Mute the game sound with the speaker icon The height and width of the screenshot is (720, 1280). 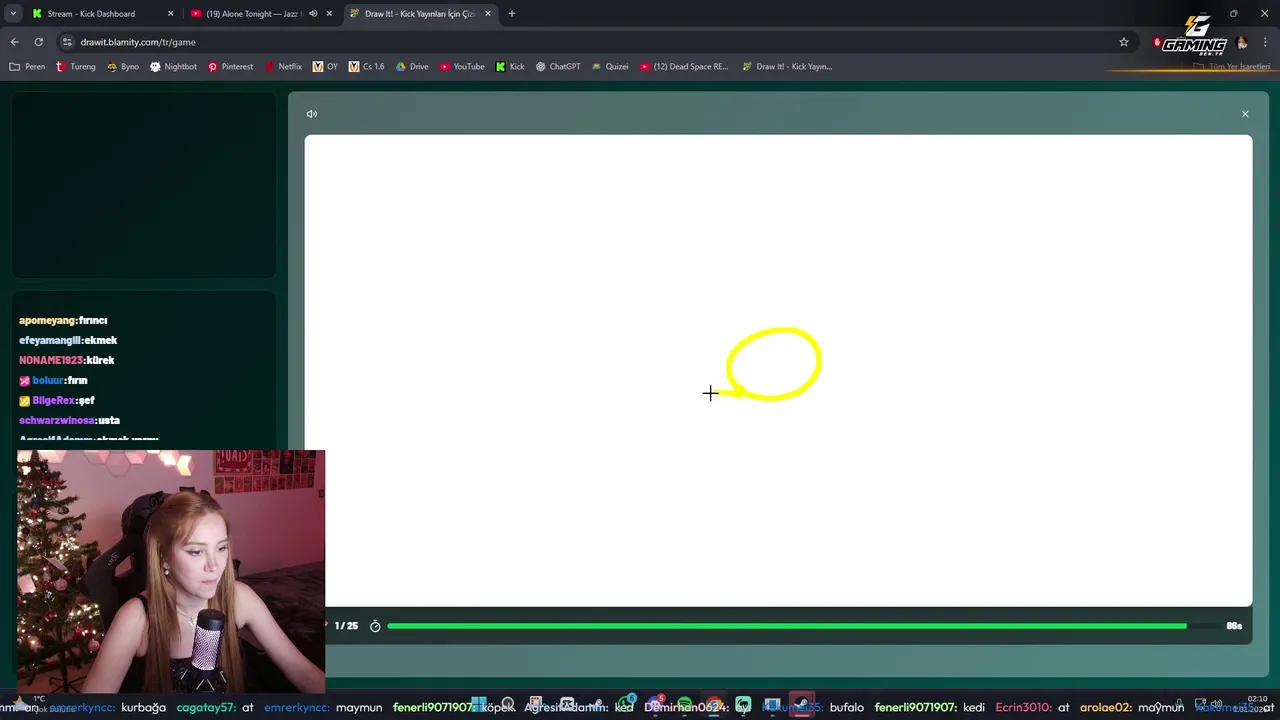coord(312,114)
